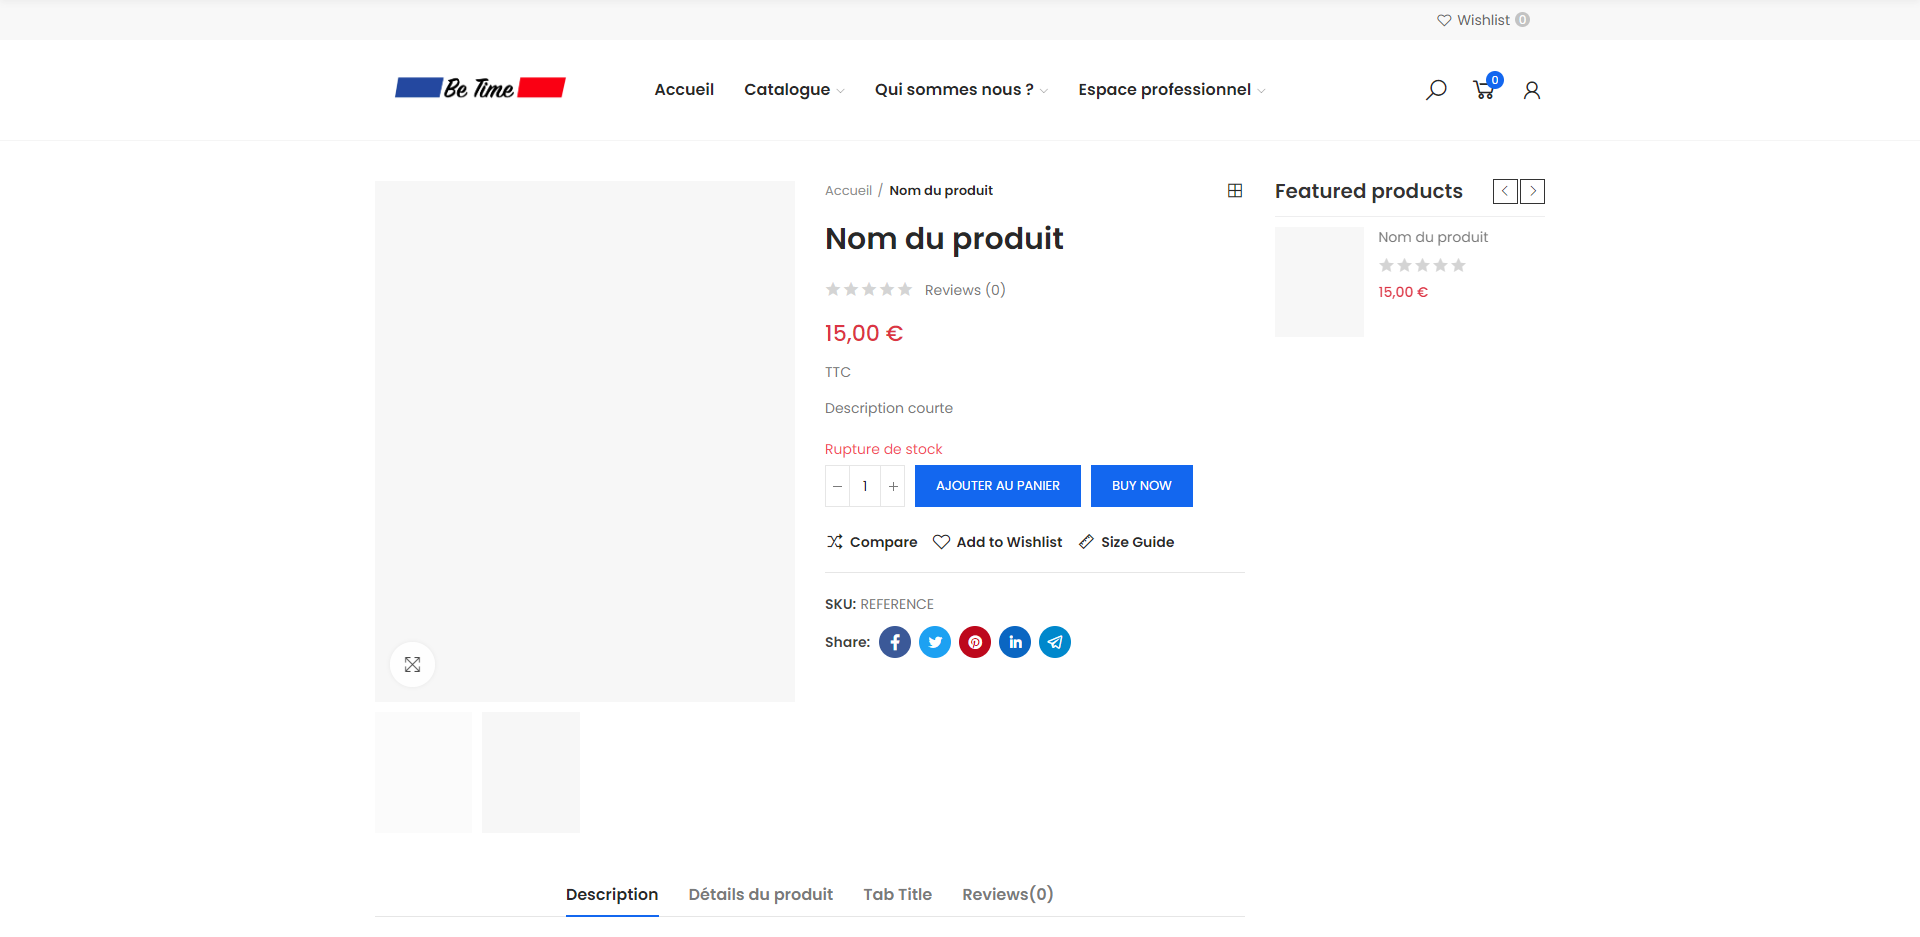
Task: Click the Reviews (0) link
Action: pyautogui.click(x=965, y=290)
